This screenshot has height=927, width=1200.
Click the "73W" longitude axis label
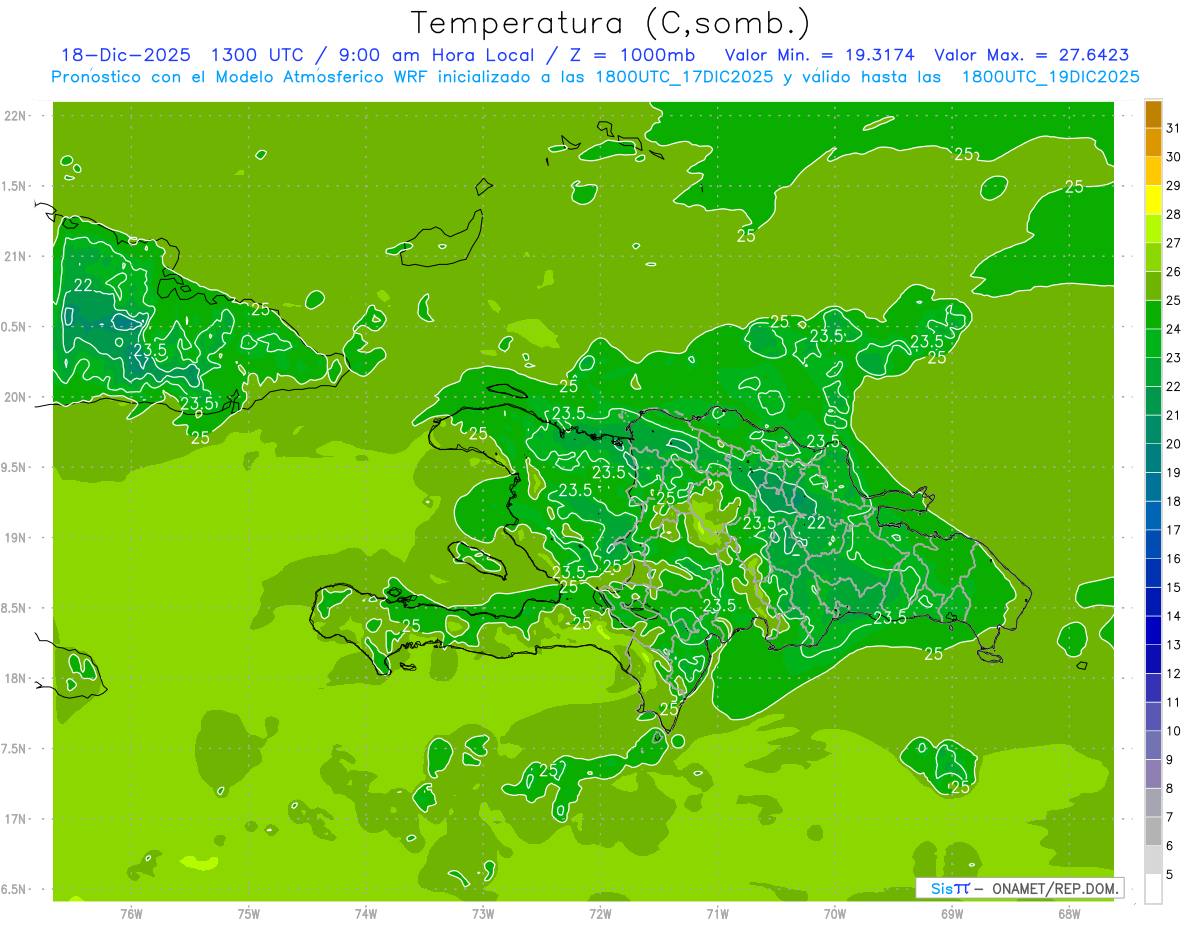(483, 914)
